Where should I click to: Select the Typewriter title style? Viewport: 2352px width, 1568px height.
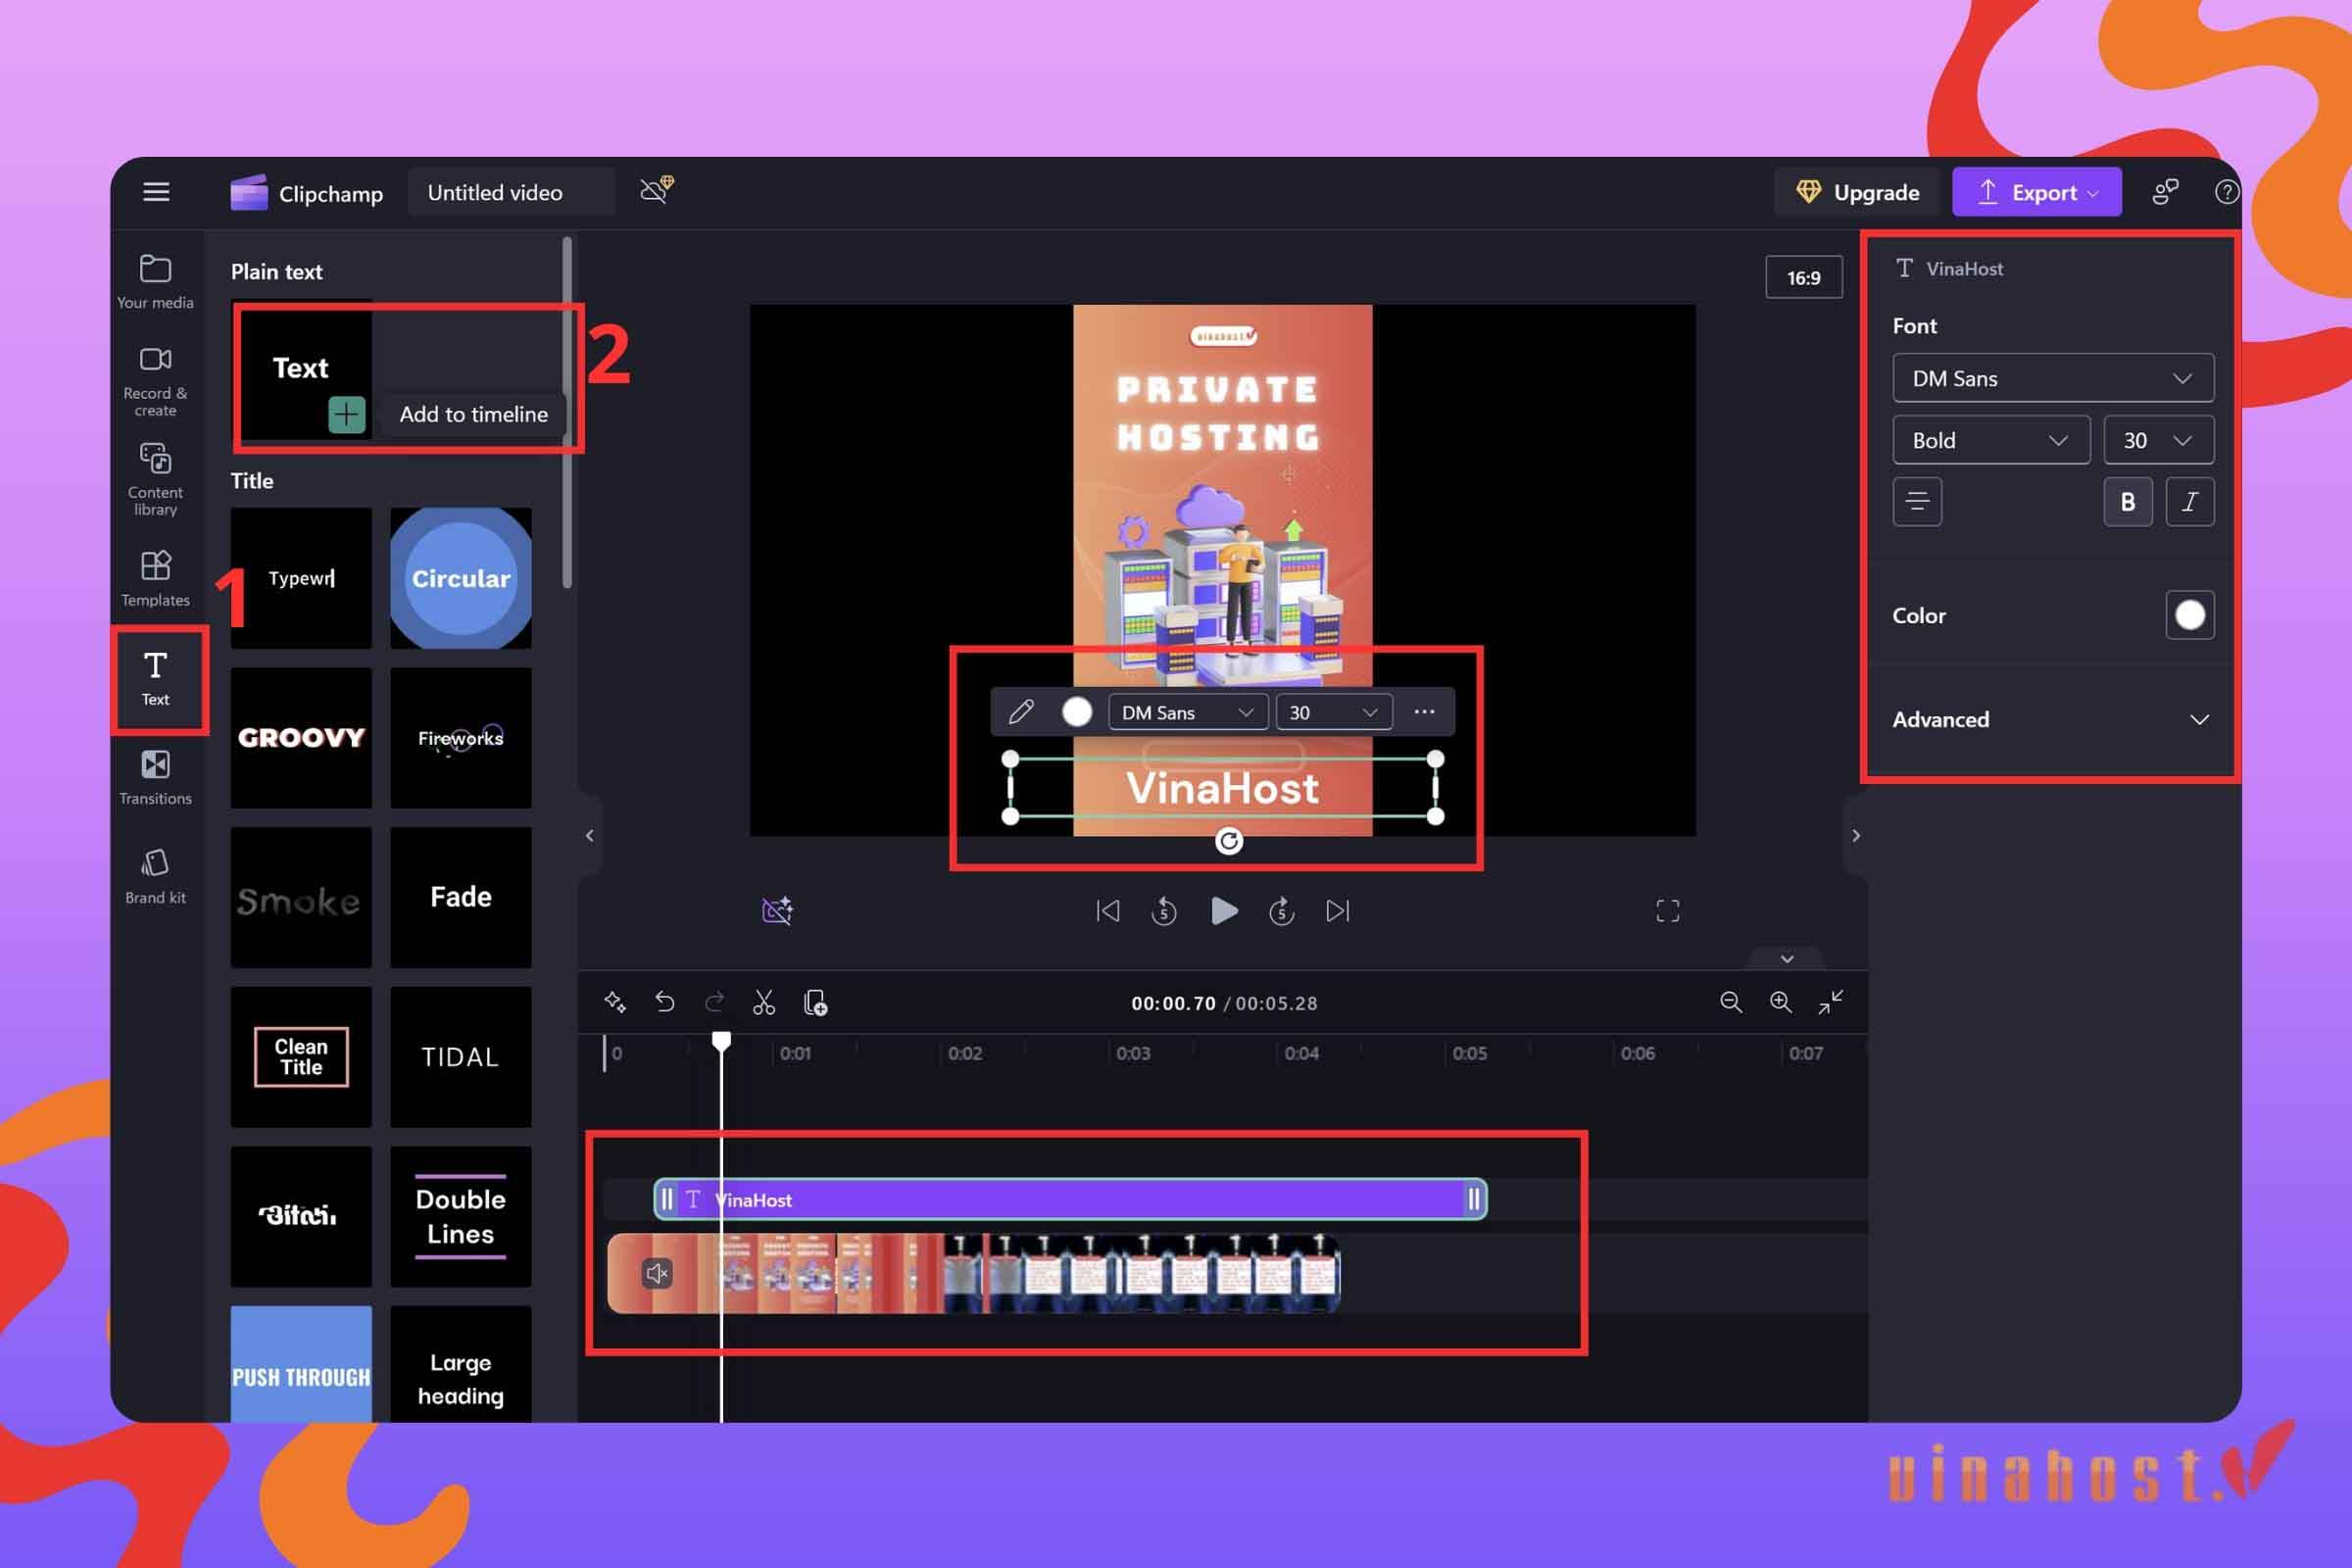[301, 578]
